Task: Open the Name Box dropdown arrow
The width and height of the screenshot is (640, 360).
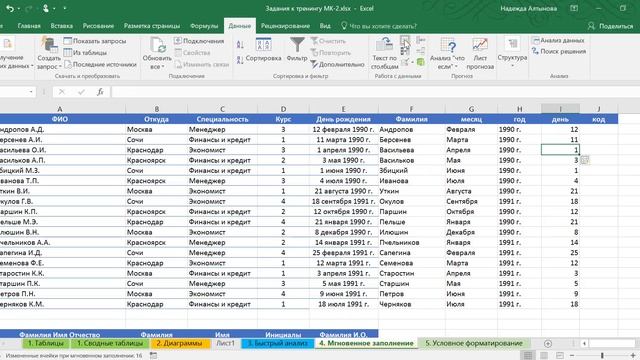Action: [x=31, y=92]
